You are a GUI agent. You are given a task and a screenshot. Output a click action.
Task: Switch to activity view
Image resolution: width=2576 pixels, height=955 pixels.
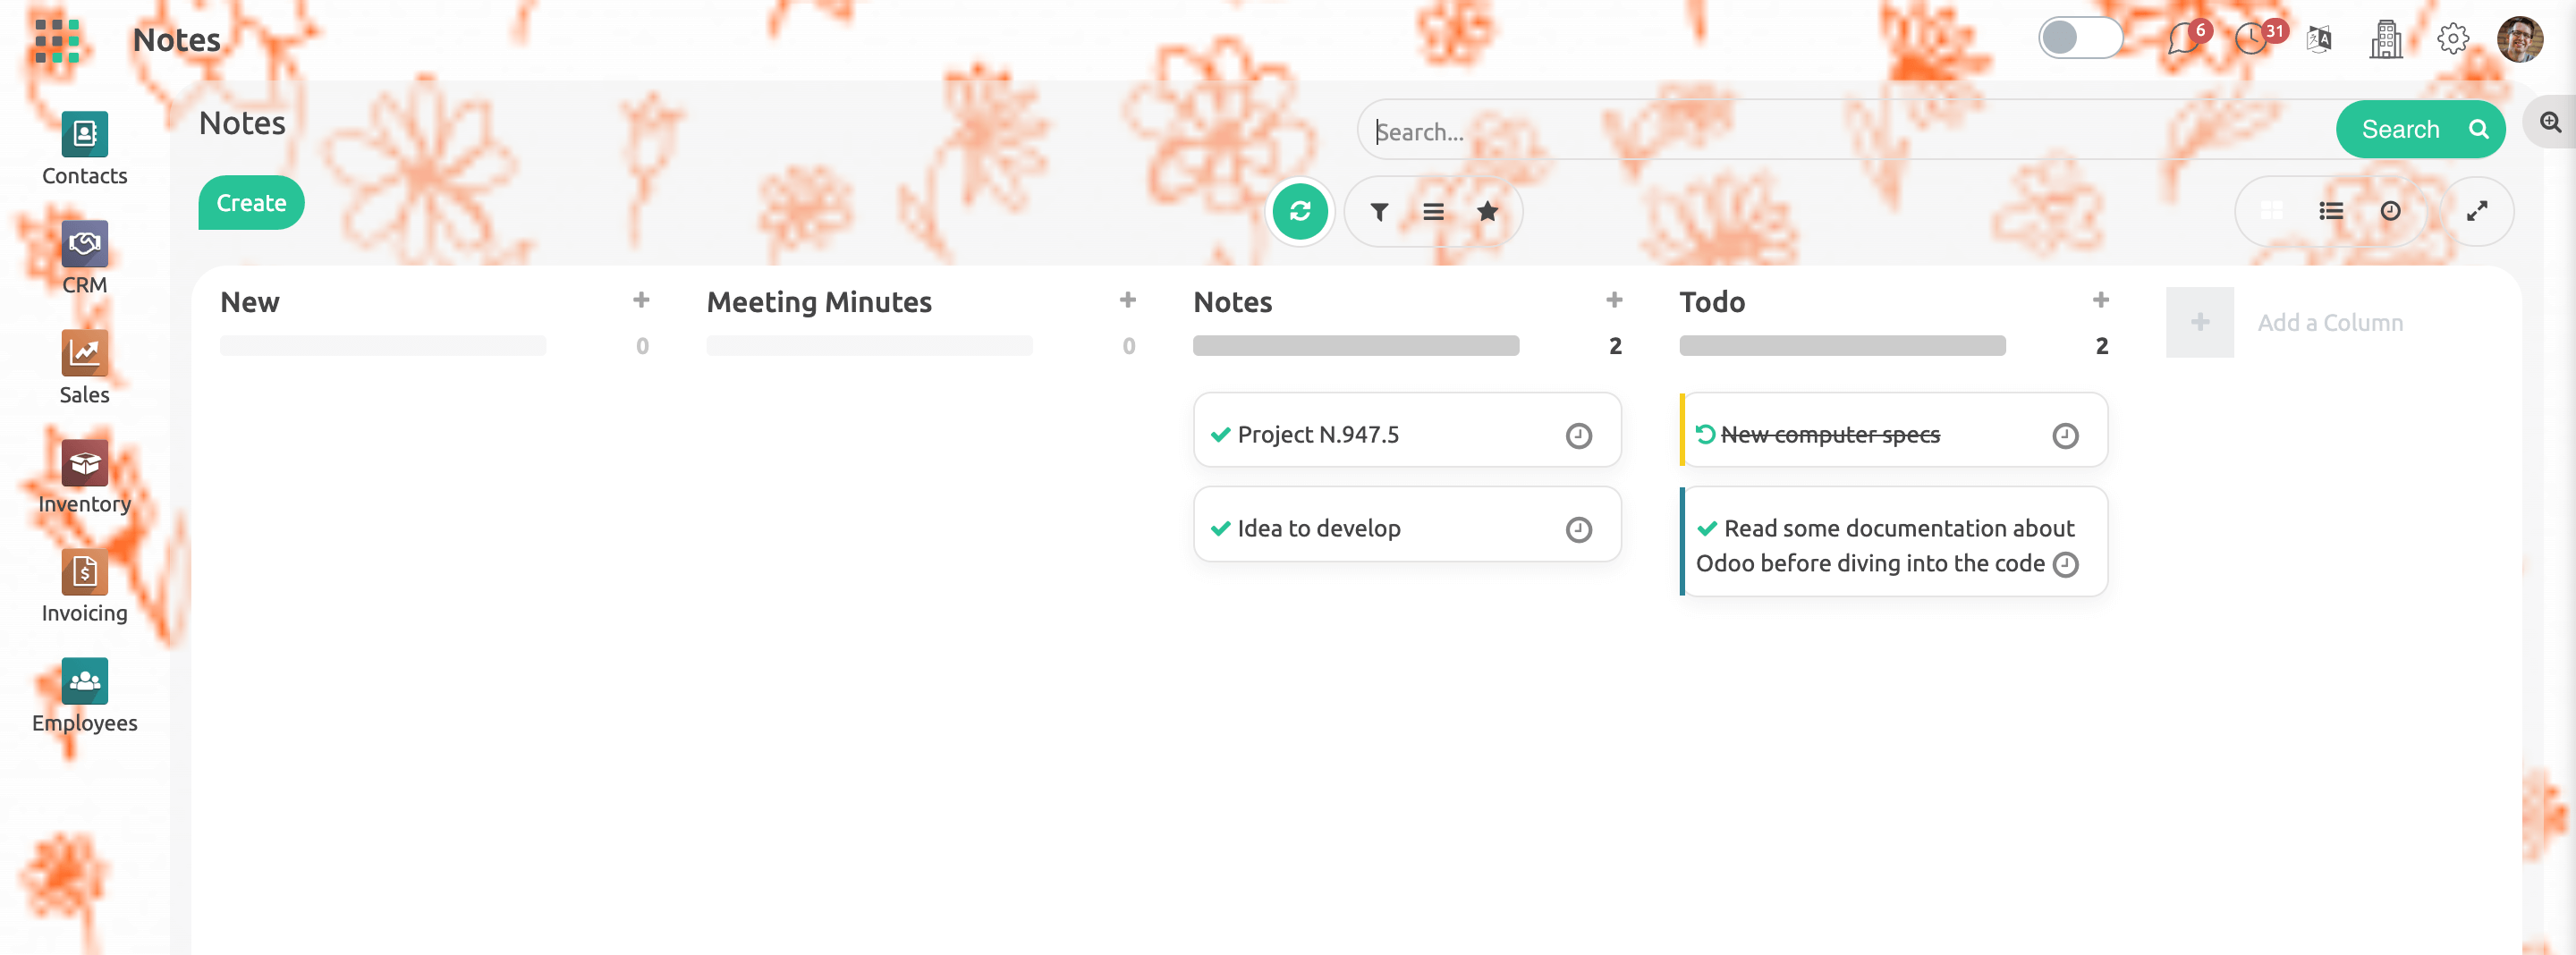pyautogui.click(x=2389, y=211)
